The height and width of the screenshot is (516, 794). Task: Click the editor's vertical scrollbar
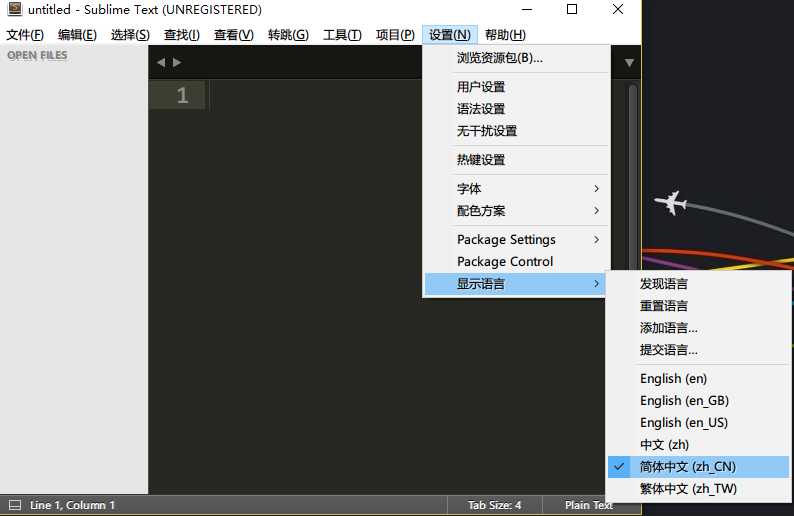coord(632,177)
